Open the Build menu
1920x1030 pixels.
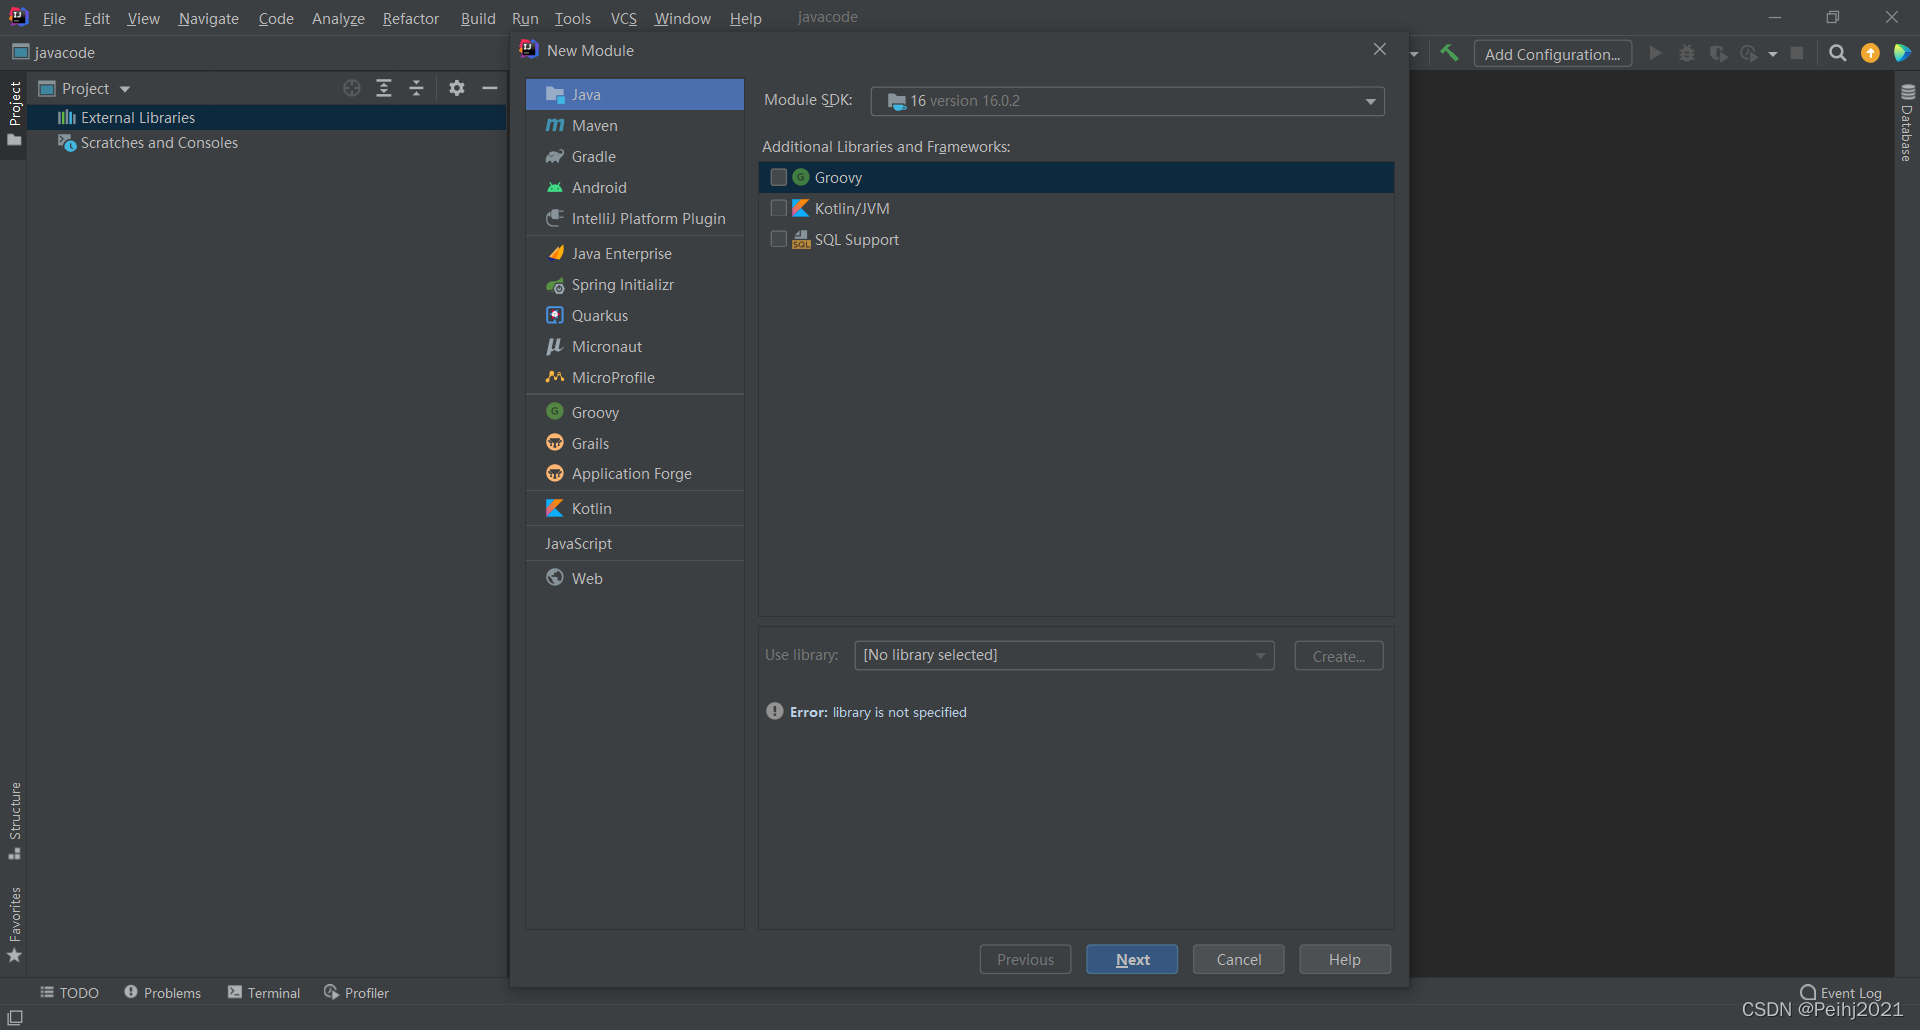(x=478, y=18)
